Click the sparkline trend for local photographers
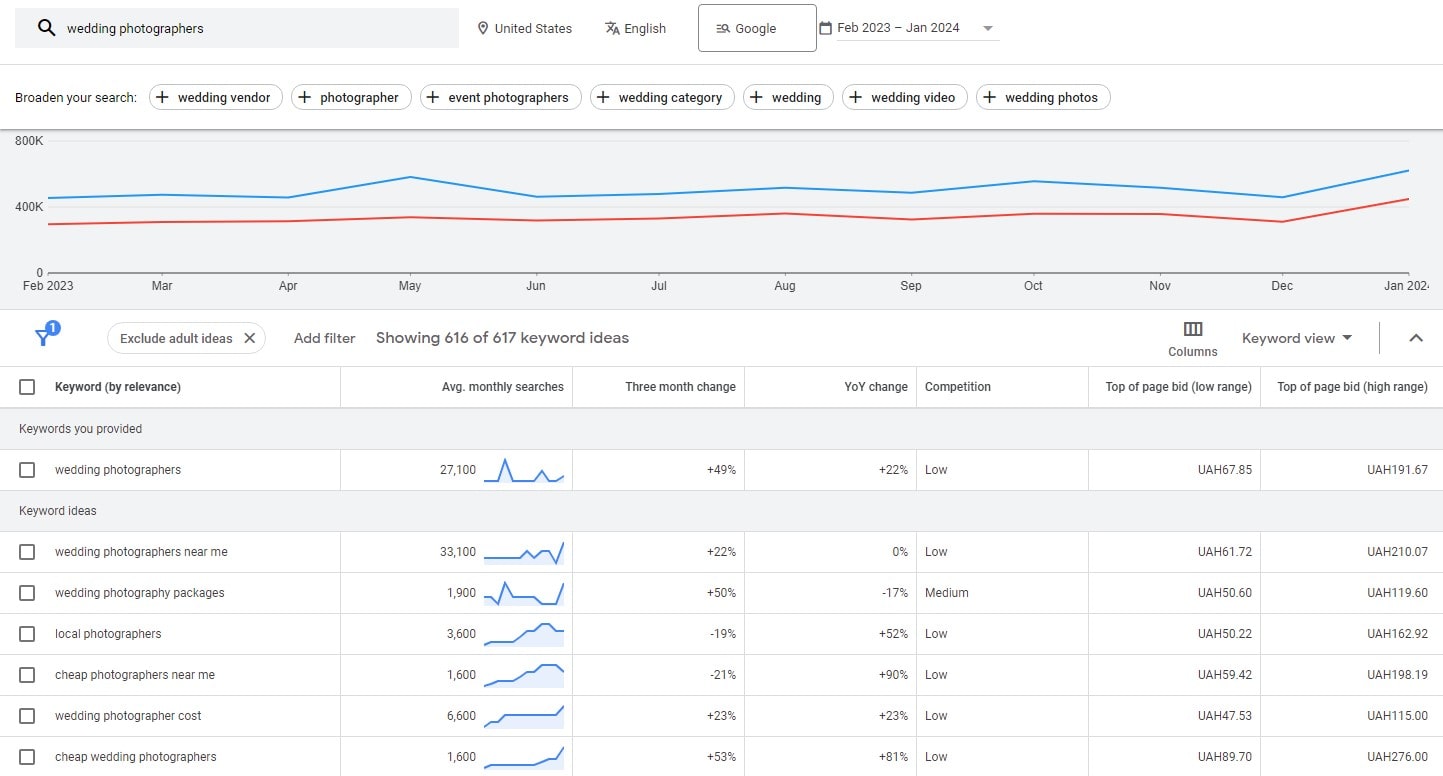The height and width of the screenshot is (776, 1443). [x=524, y=634]
